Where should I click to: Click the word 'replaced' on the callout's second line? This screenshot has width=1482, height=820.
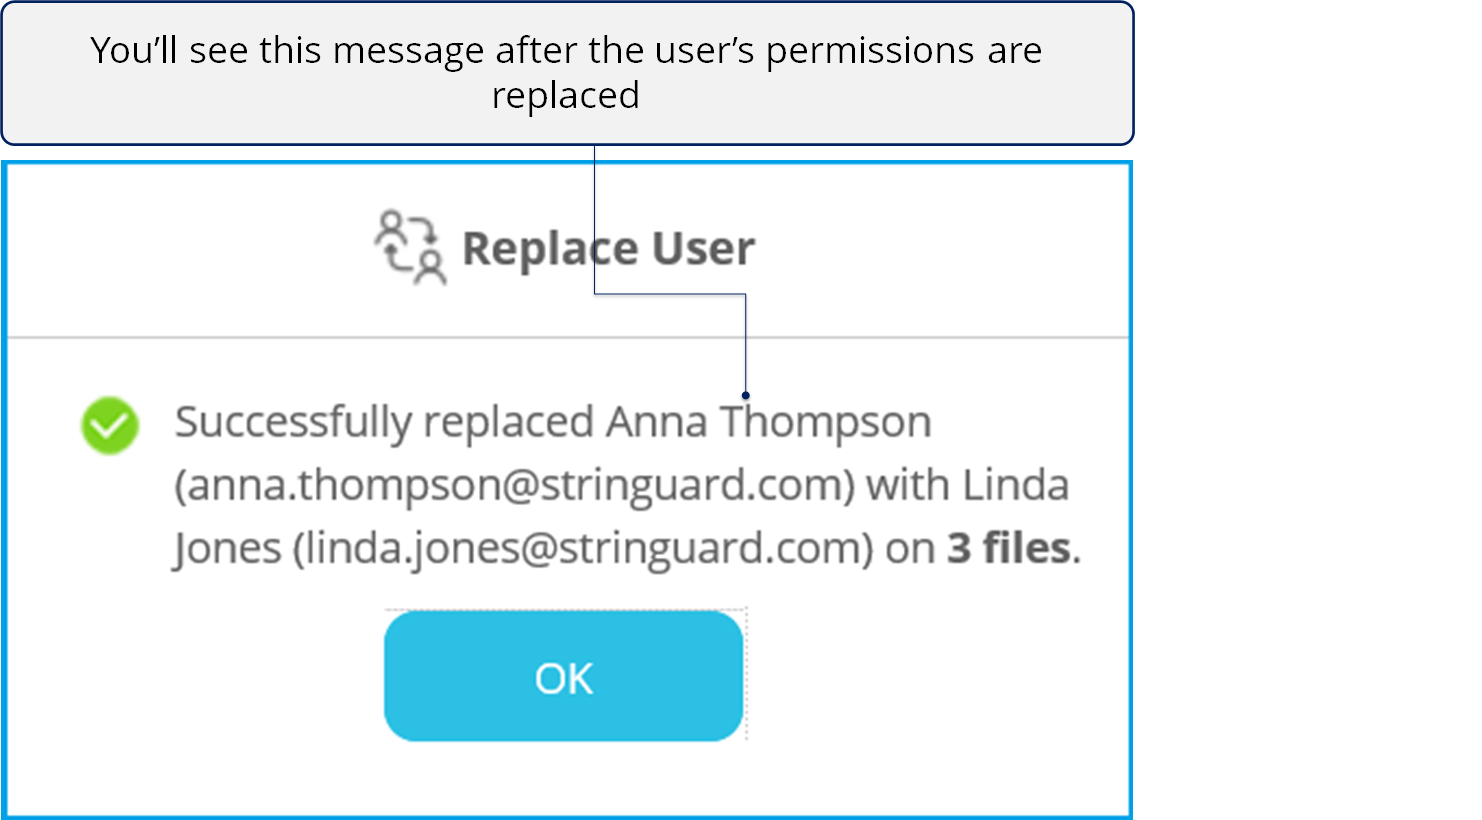click(566, 95)
